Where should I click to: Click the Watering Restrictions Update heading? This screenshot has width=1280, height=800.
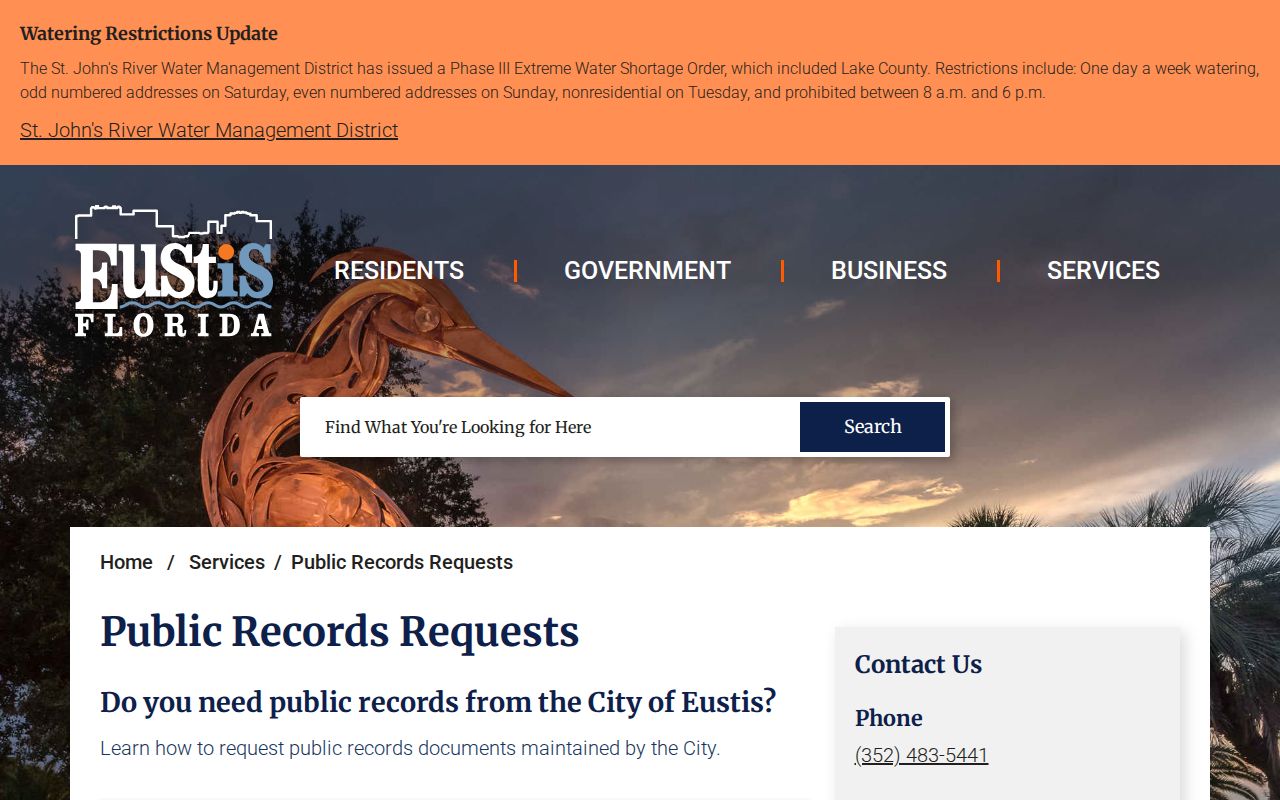point(149,33)
